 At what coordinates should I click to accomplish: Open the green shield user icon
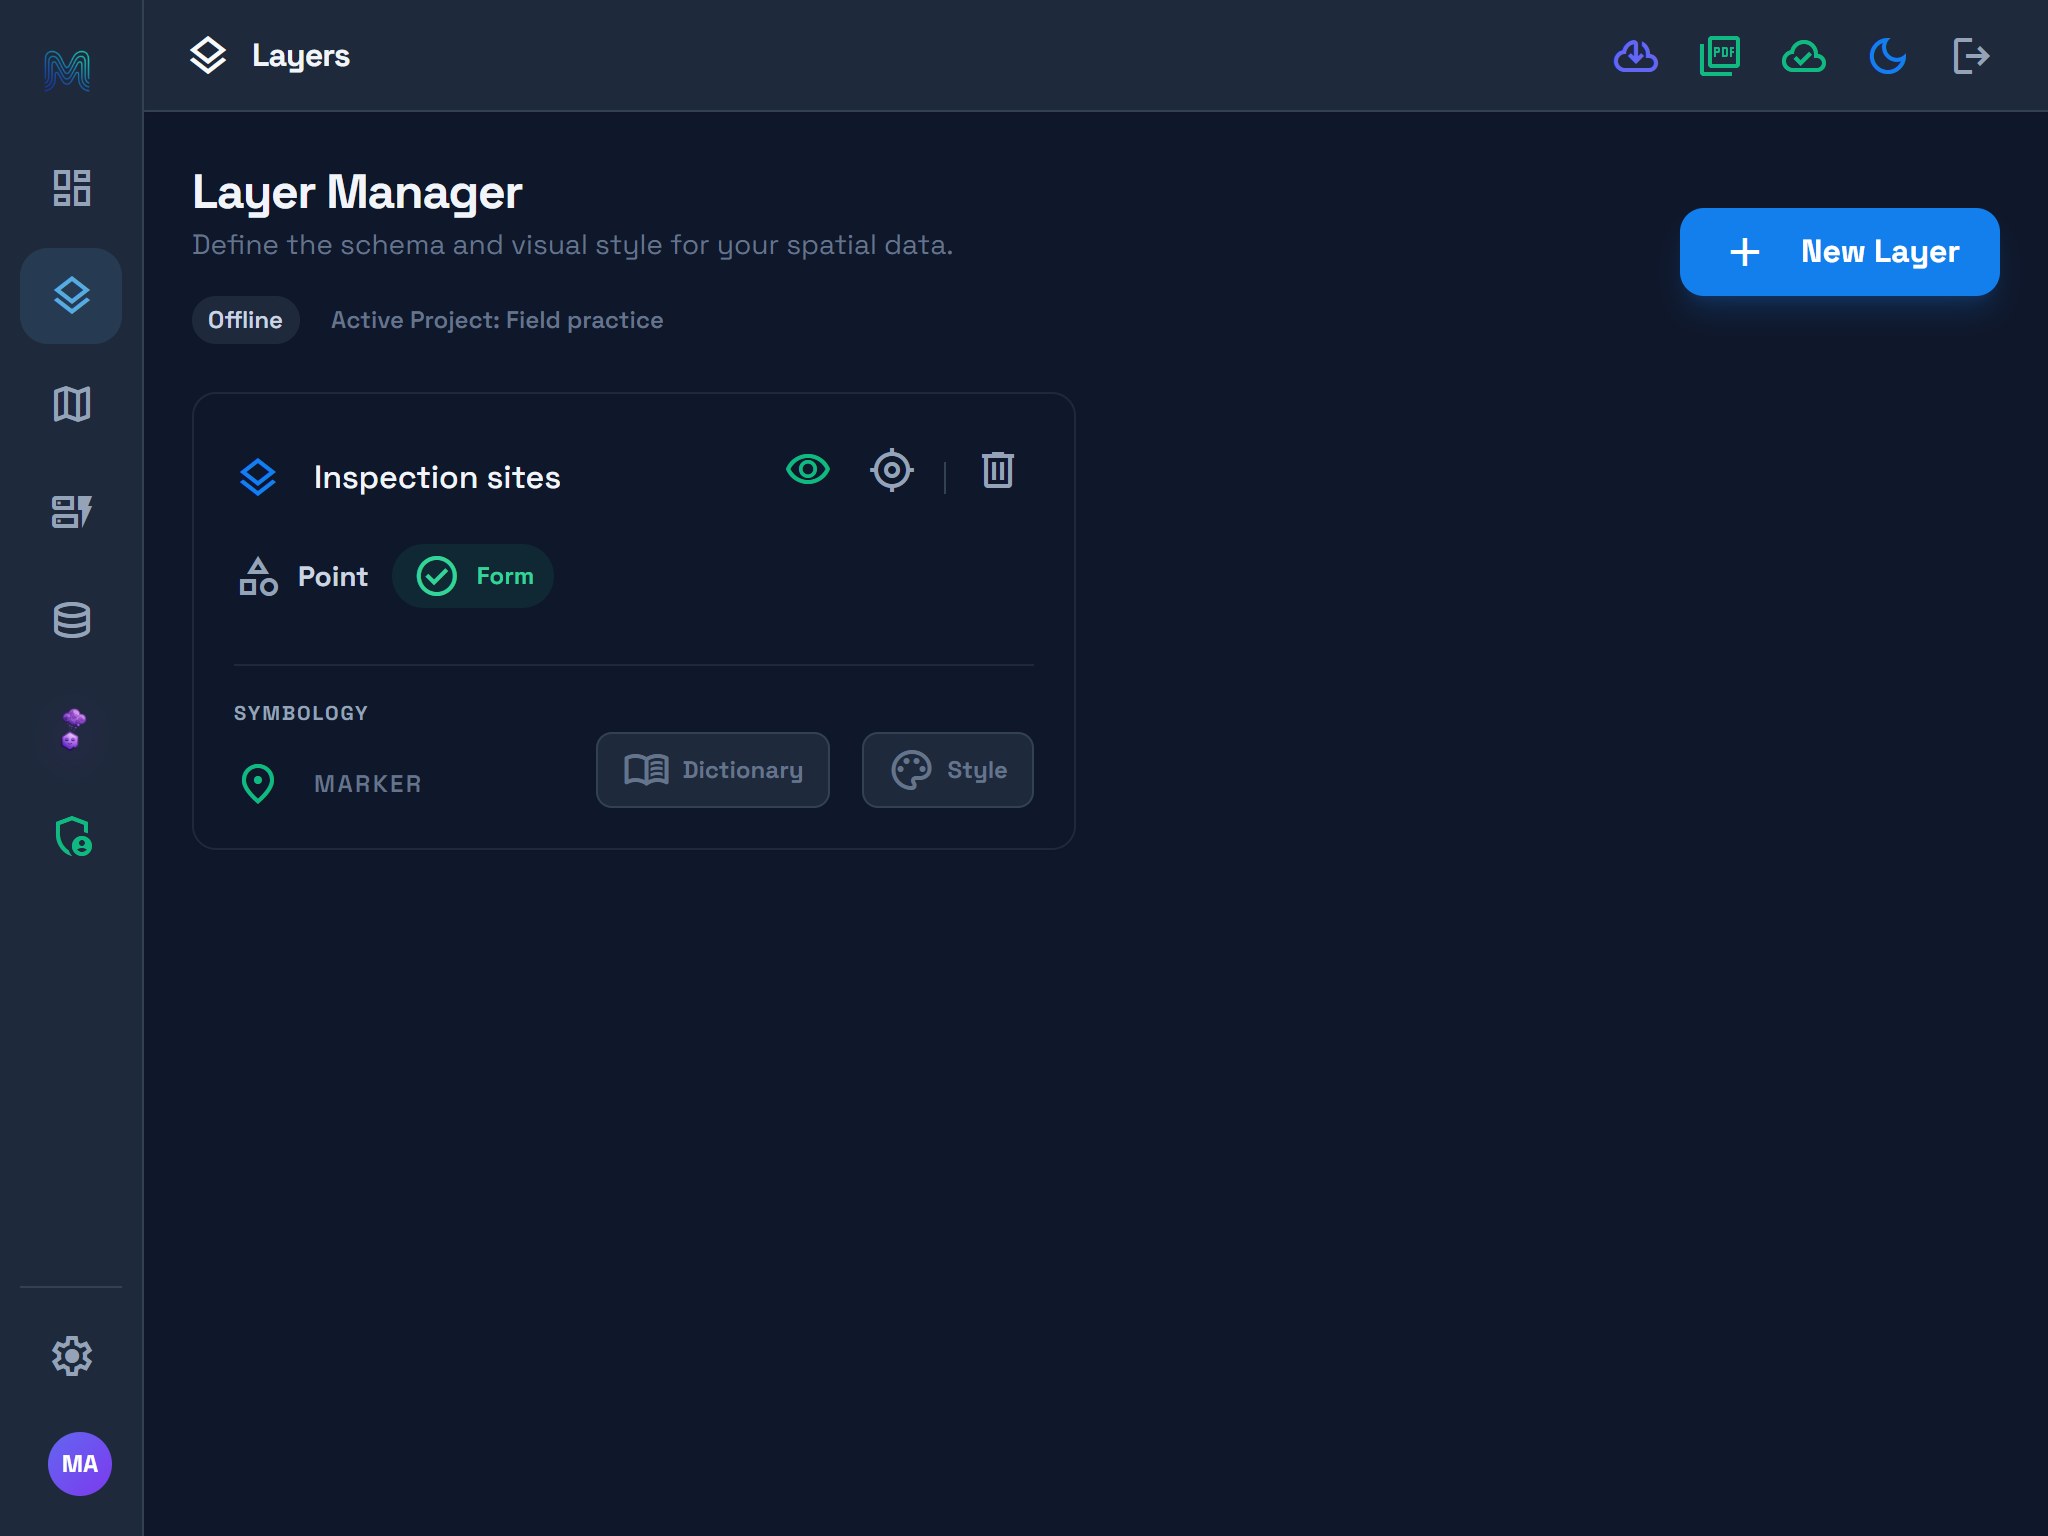pos(71,836)
